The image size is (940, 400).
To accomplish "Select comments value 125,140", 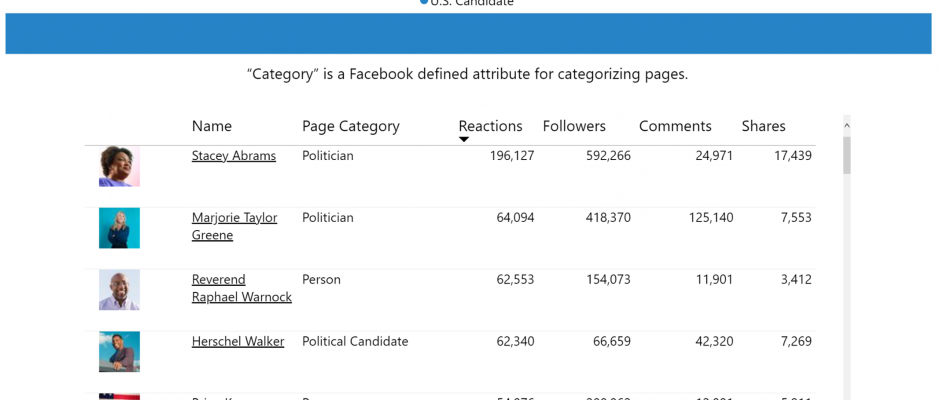I will point(710,218).
